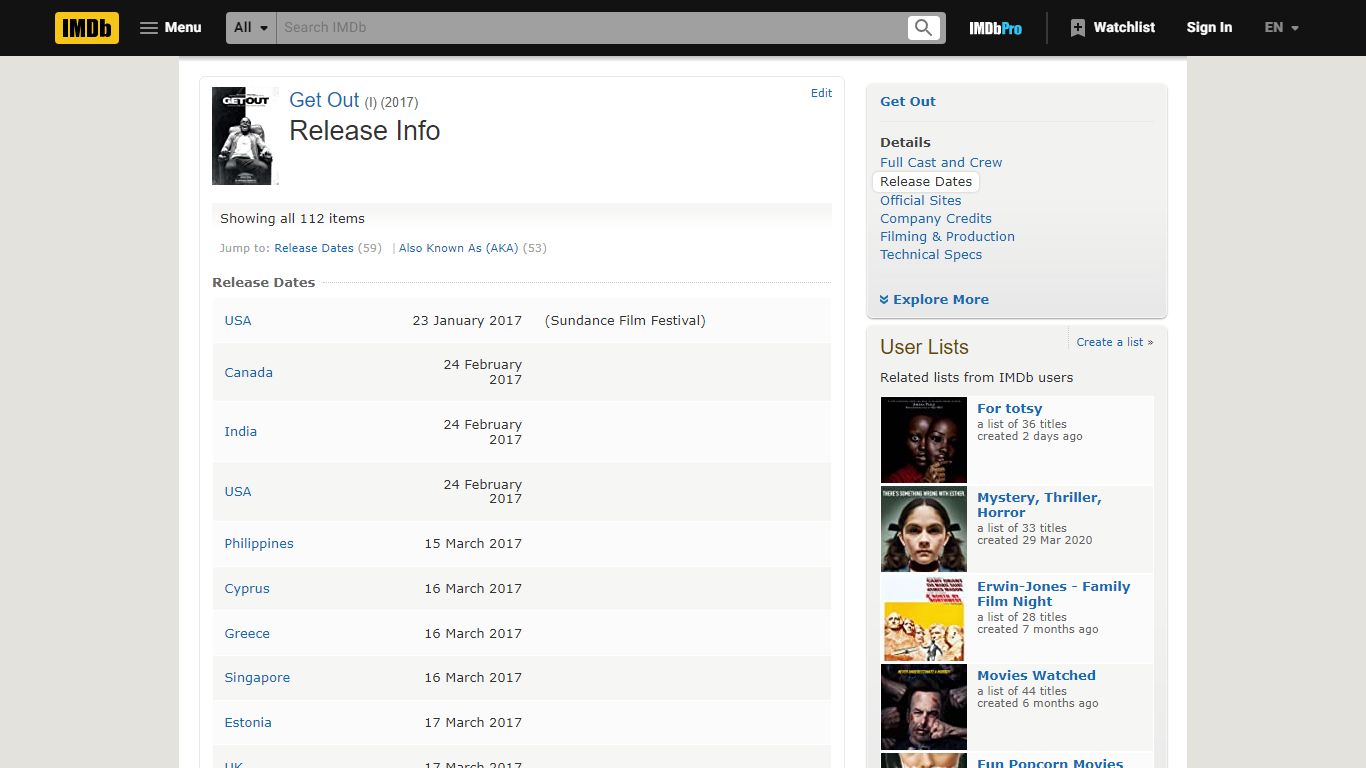Open the Canada country link
Screen dimensions: 1366x768
click(x=248, y=373)
